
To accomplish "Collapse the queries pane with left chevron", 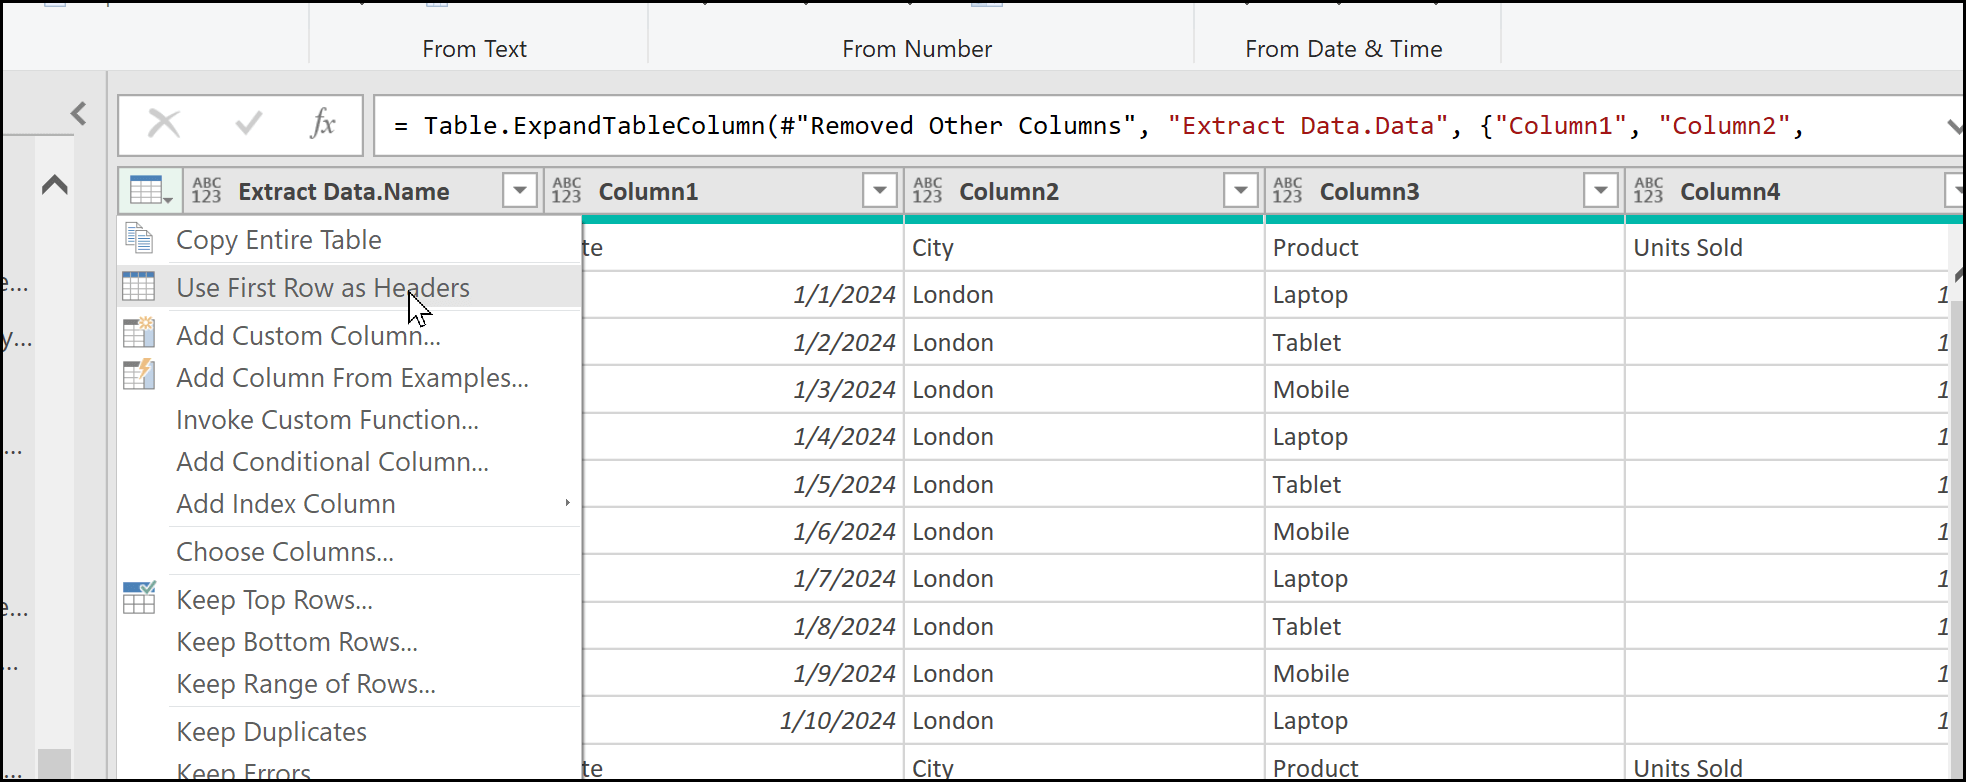I will point(79,114).
